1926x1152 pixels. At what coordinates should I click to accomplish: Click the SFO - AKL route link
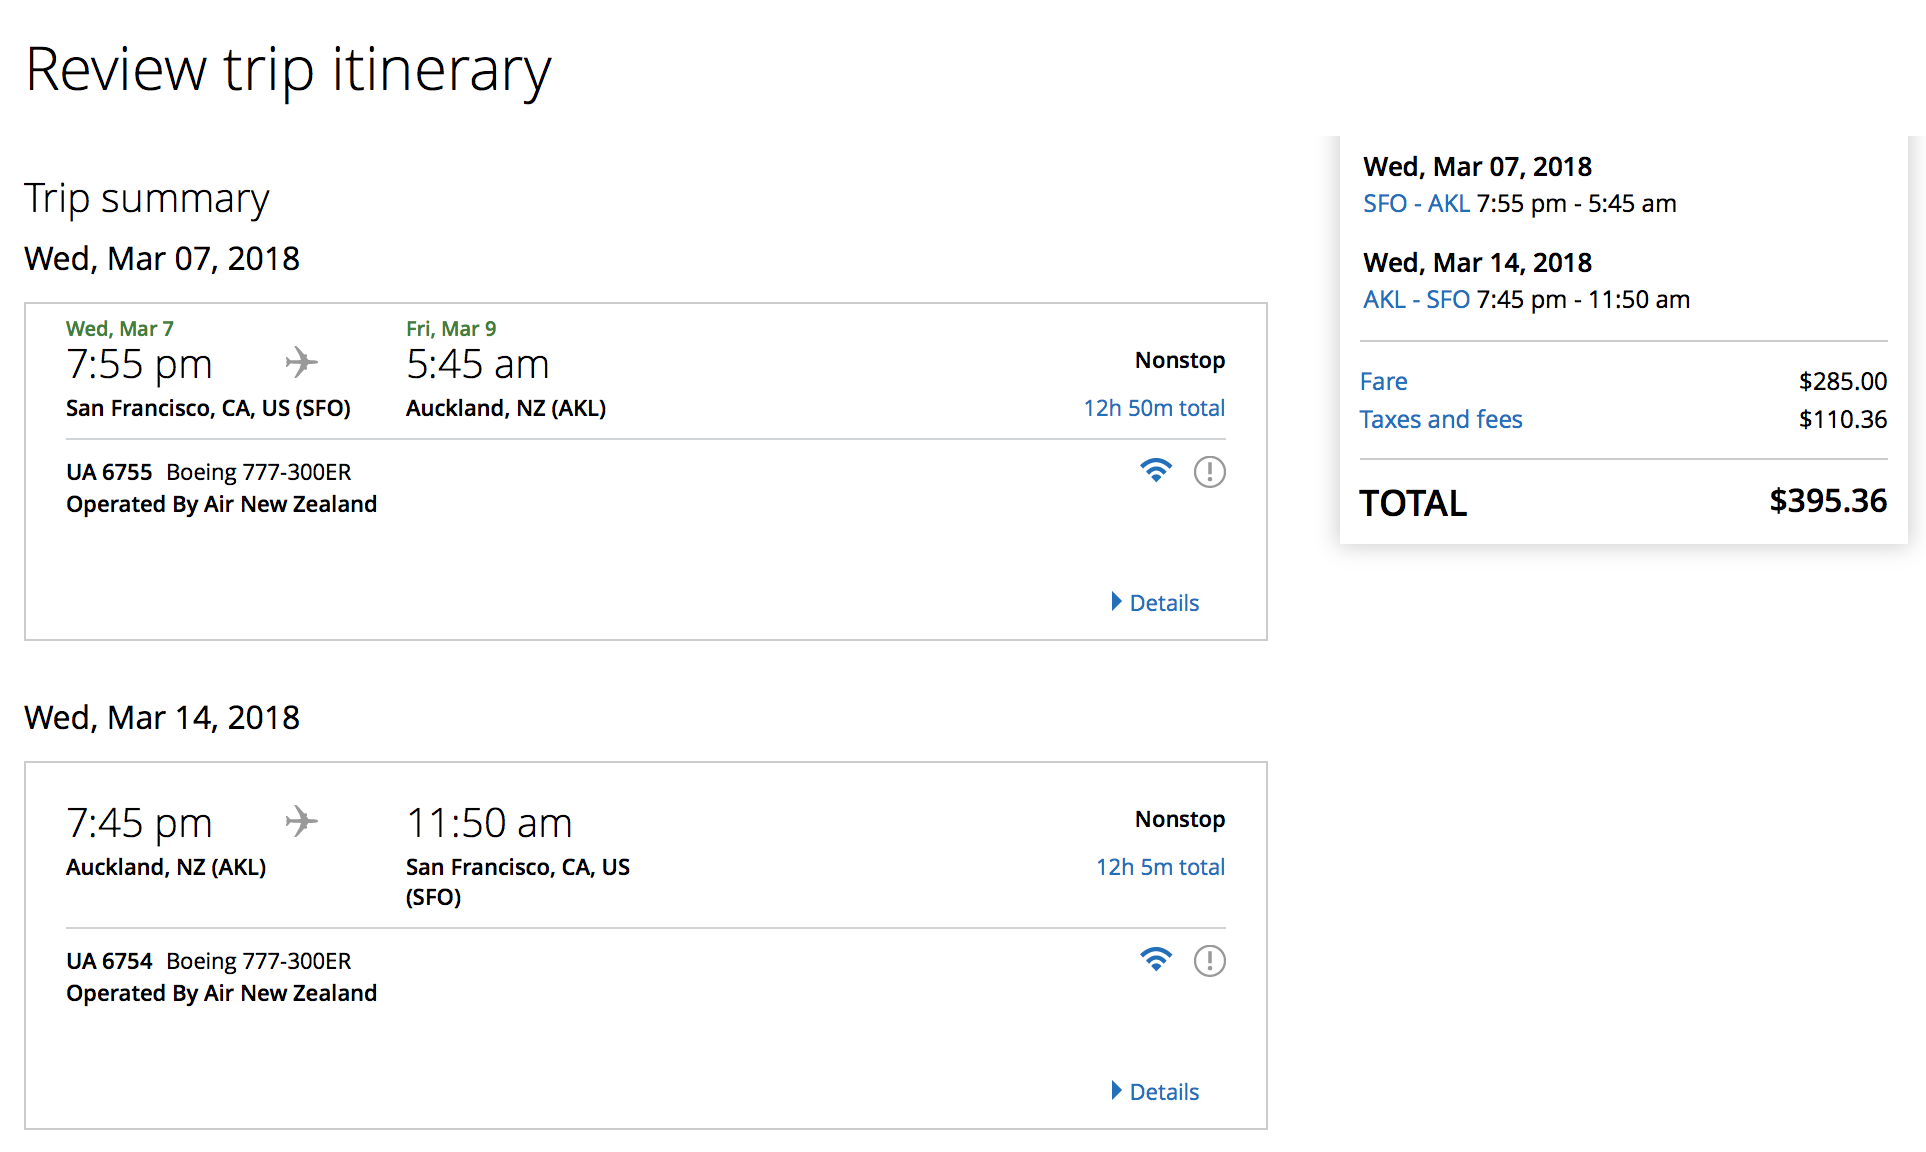1416,204
